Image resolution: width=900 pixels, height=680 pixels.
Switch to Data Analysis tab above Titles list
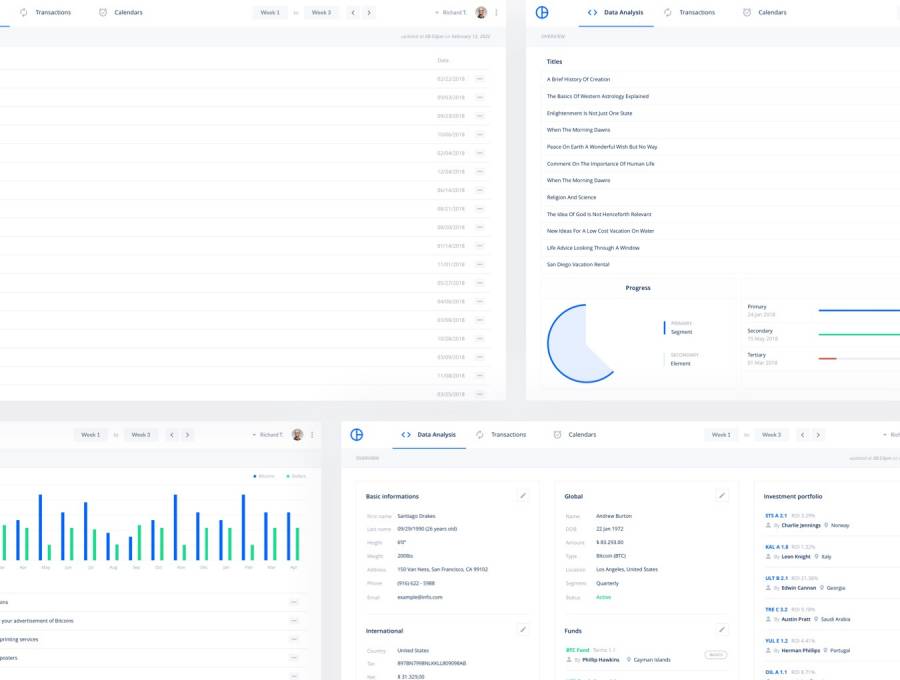(x=616, y=13)
